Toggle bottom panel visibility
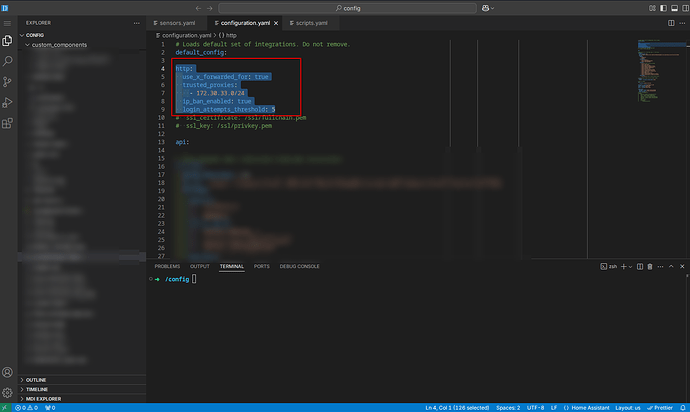 [674, 8]
